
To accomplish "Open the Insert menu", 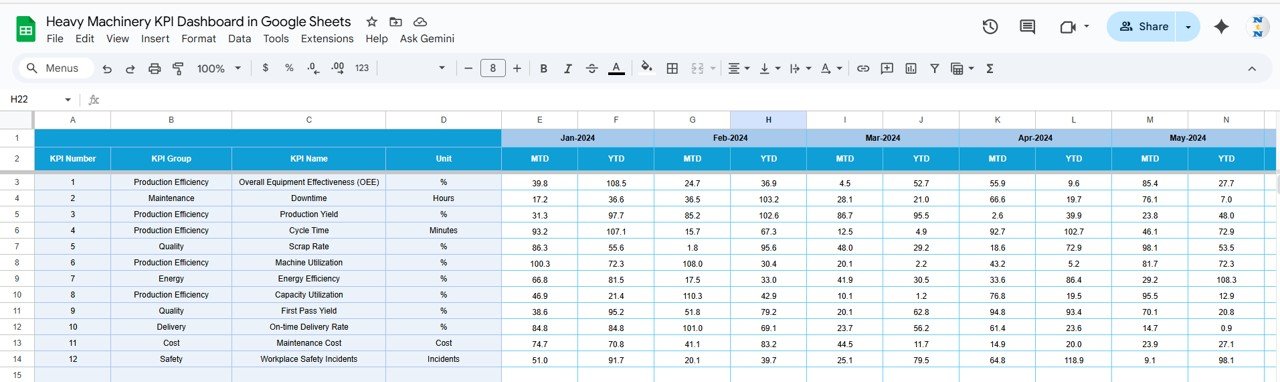I will (x=155, y=38).
